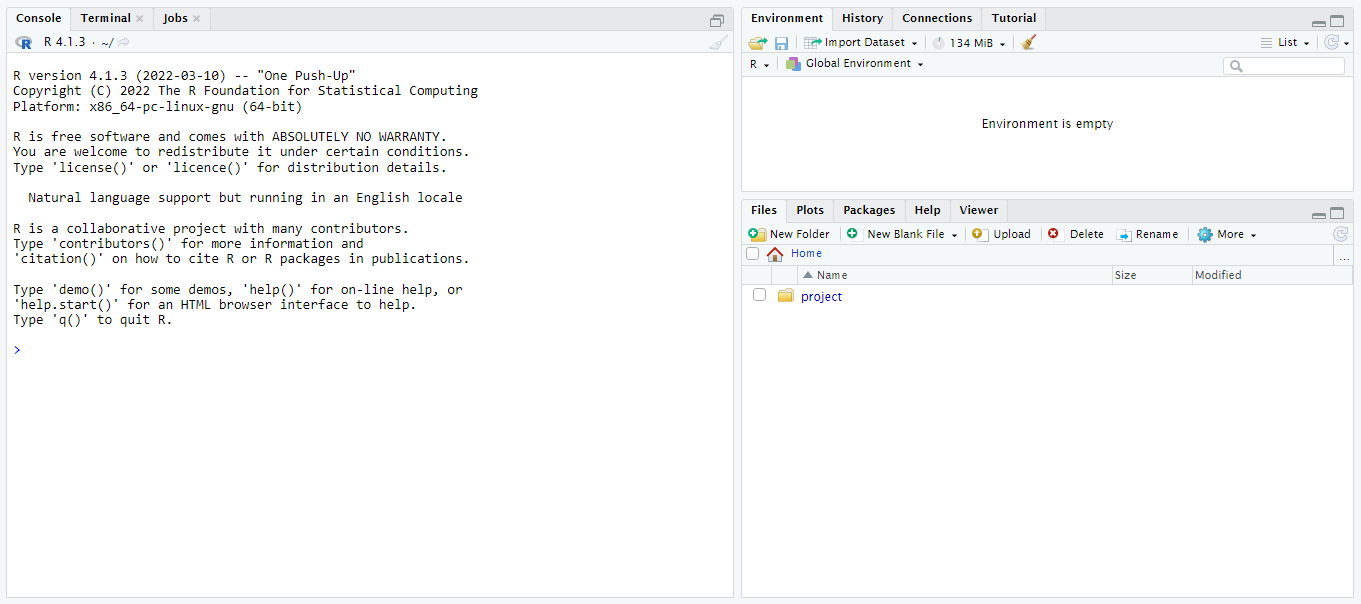
Task: Switch to the Terminal tab
Action: pos(105,17)
